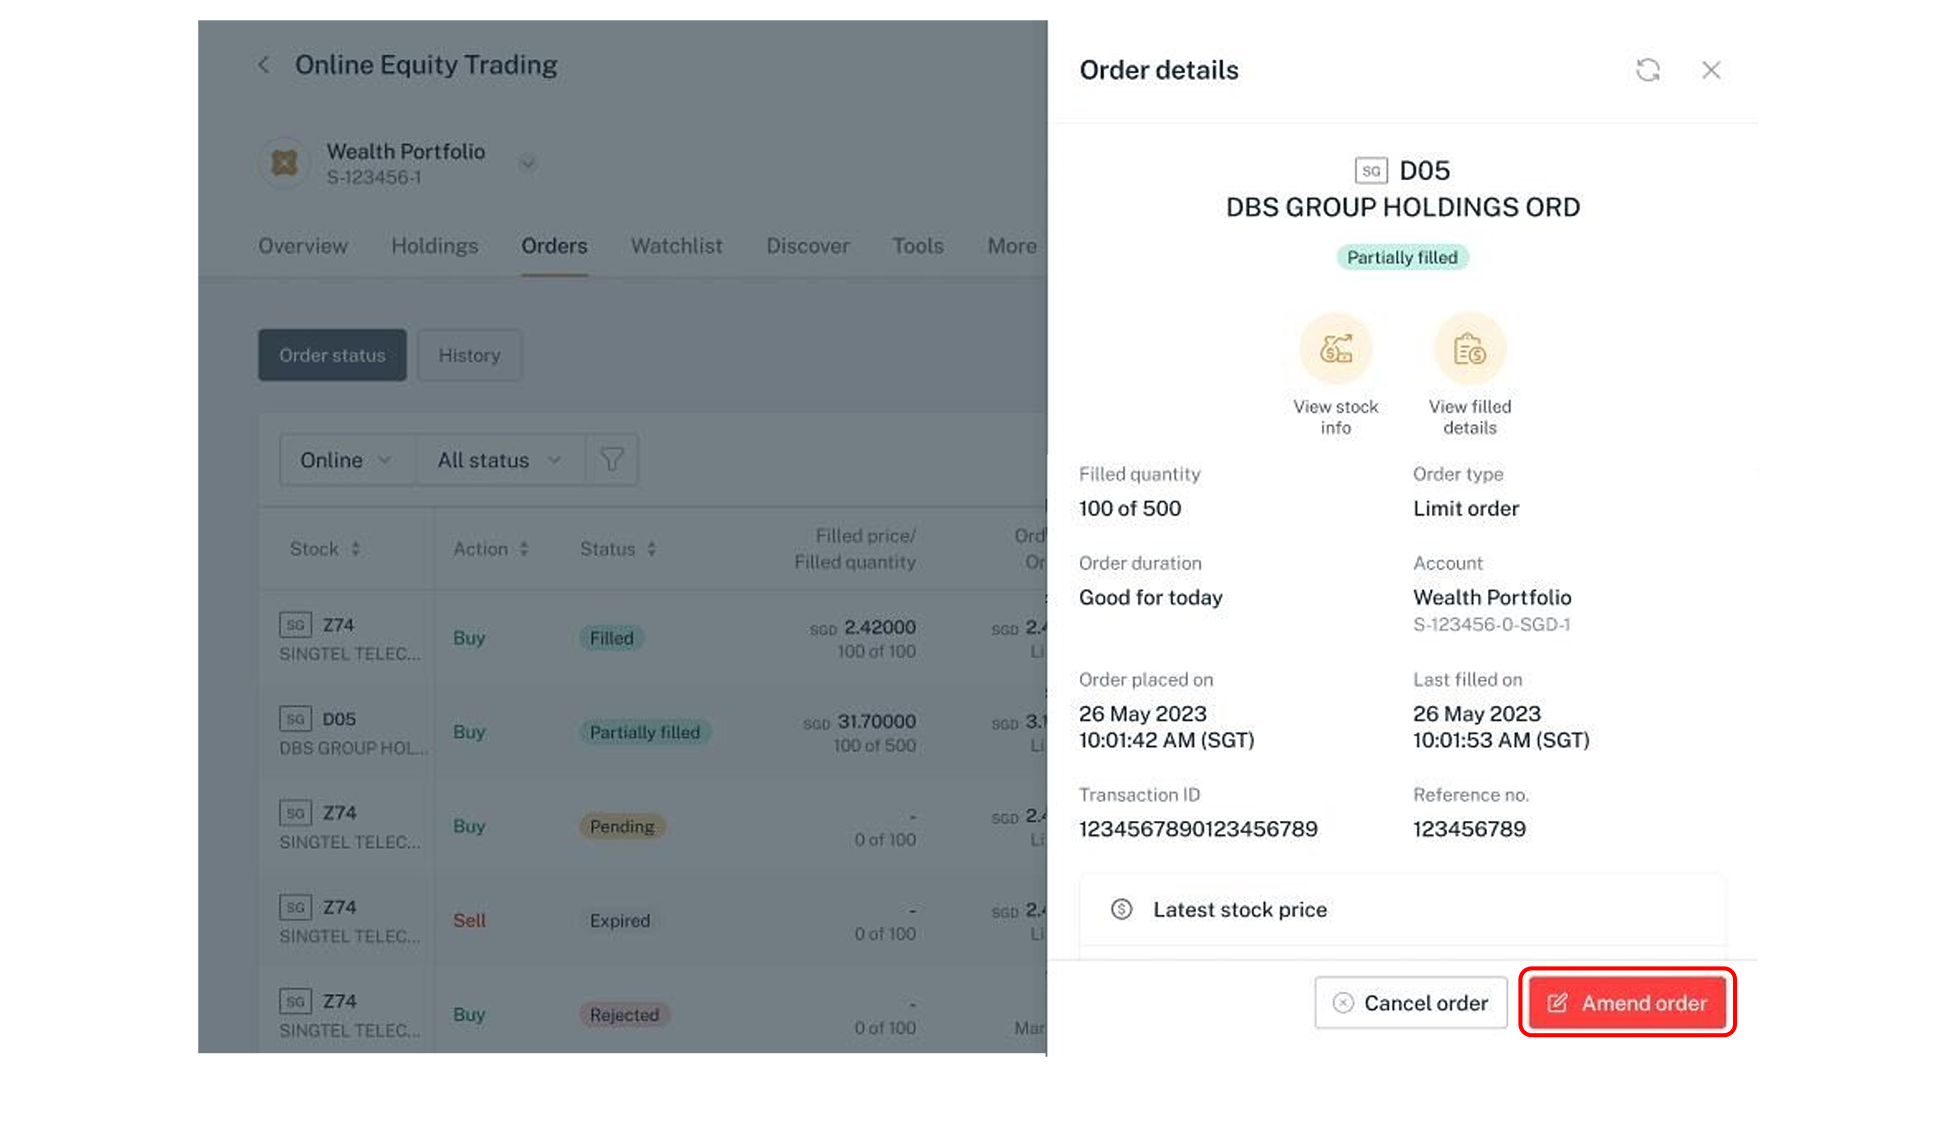Click the Transaction ID value 1234567890123456789
The height and width of the screenshot is (1125, 1953).
click(x=1198, y=829)
